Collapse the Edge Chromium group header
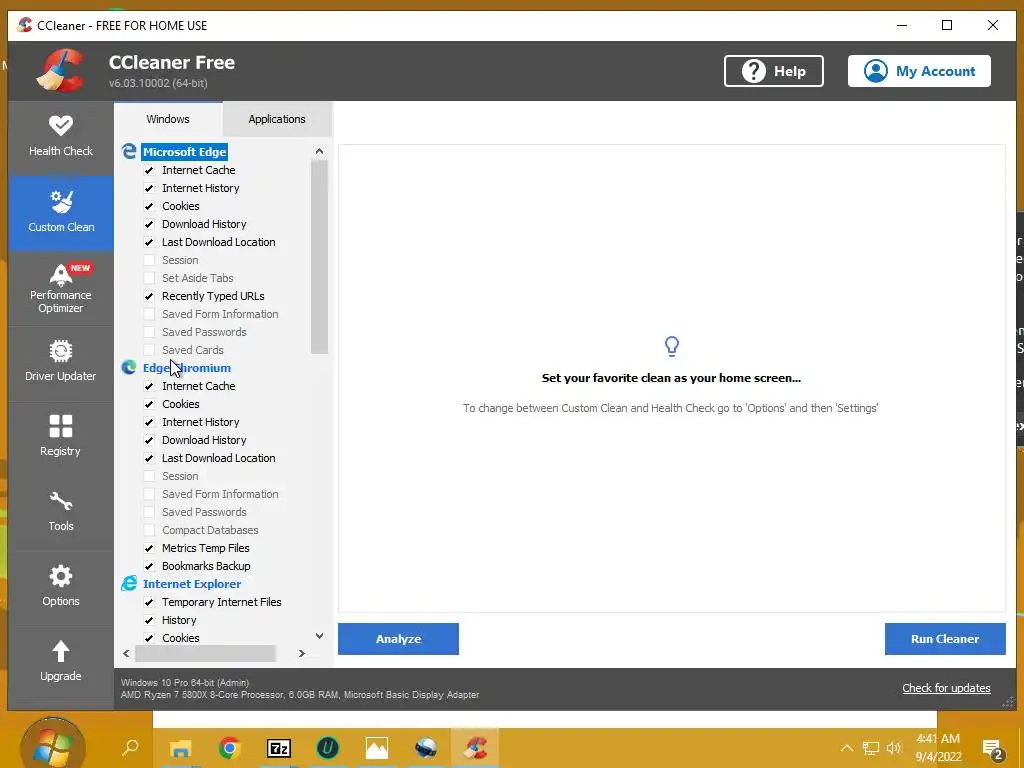Image resolution: width=1024 pixels, height=768 pixels. tap(187, 368)
